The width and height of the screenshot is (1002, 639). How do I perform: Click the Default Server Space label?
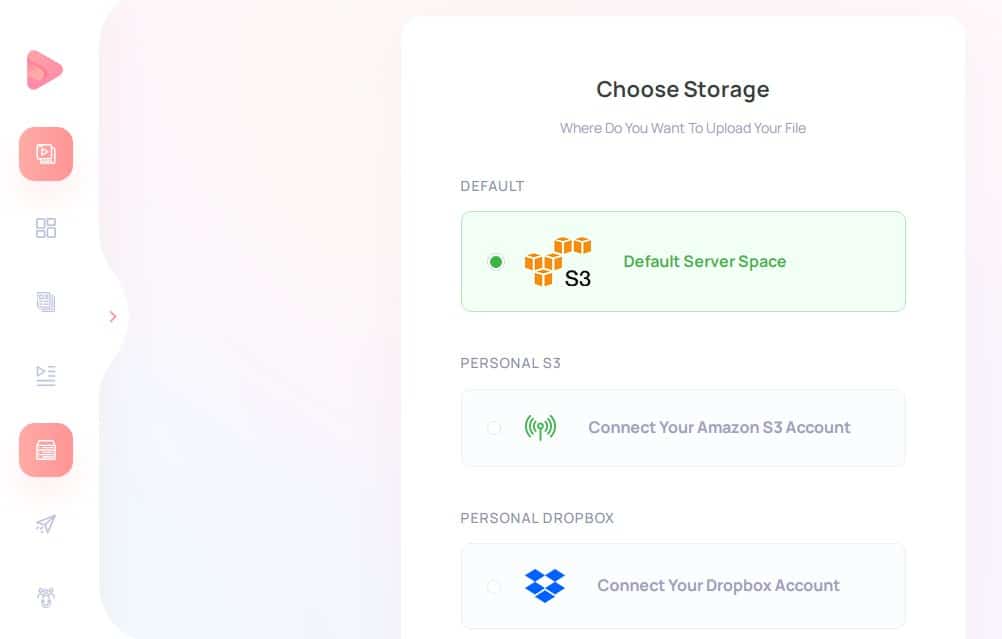pyautogui.click(x=705, y=261)
